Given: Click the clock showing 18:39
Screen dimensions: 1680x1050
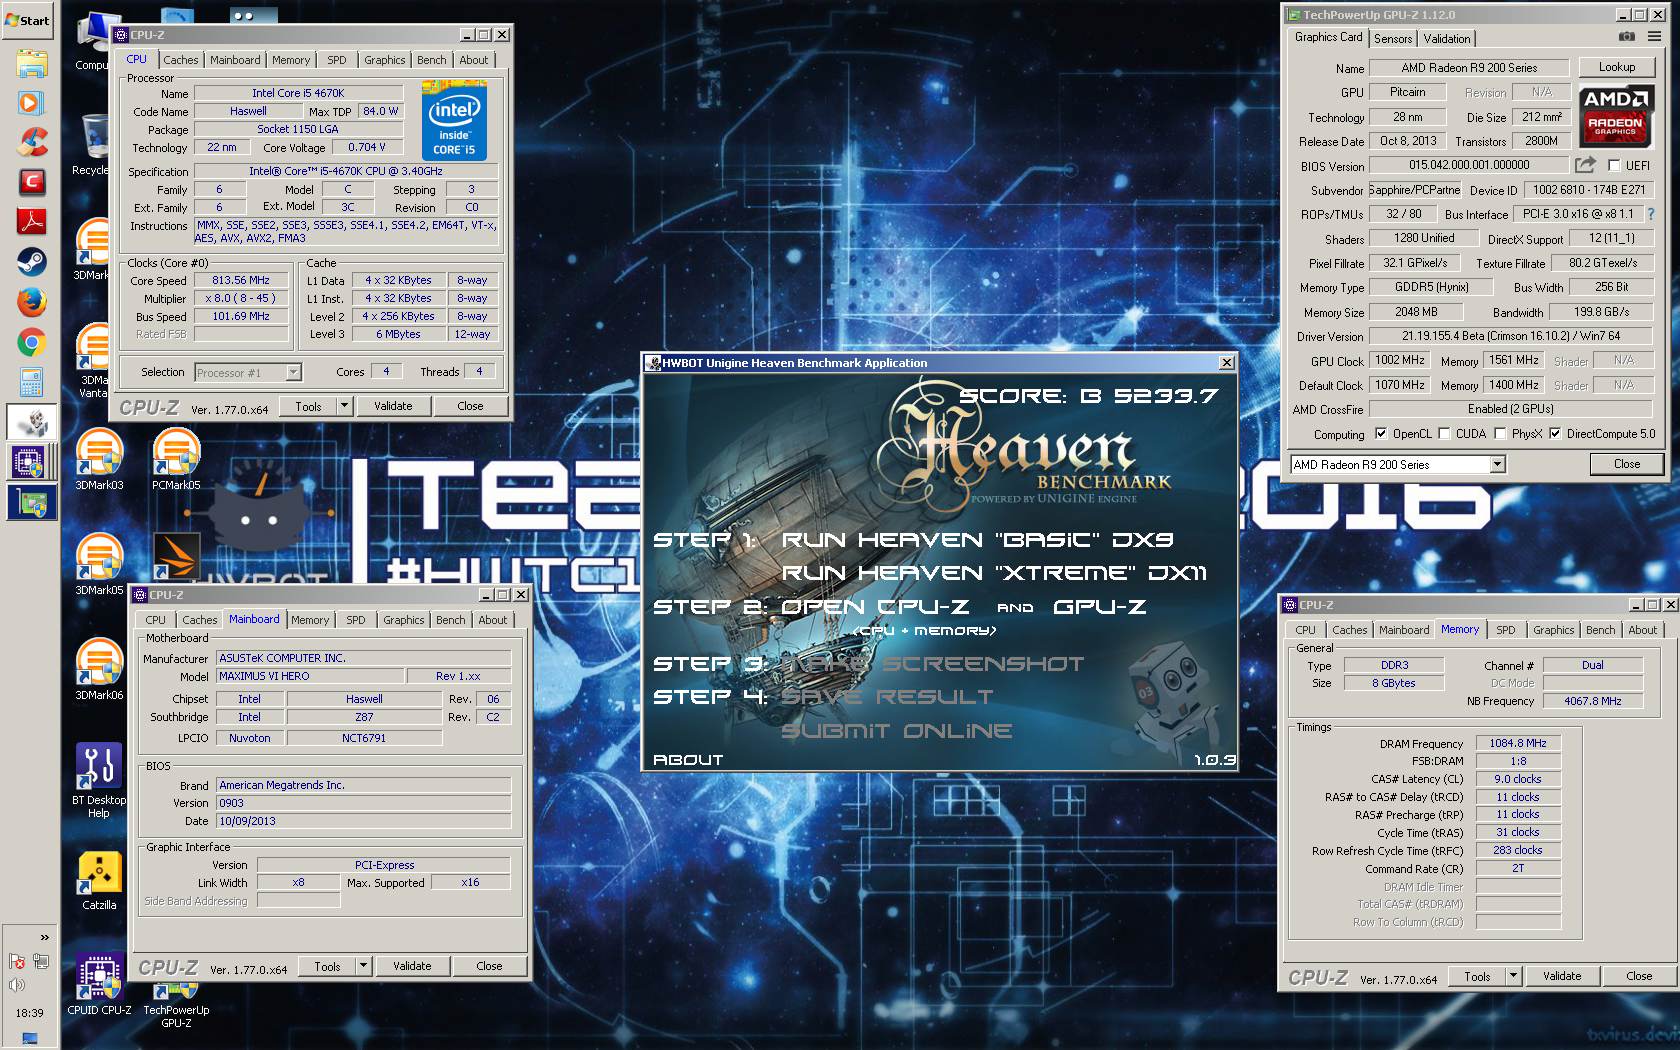Looking at the screenshot, I should [30, 1013].
